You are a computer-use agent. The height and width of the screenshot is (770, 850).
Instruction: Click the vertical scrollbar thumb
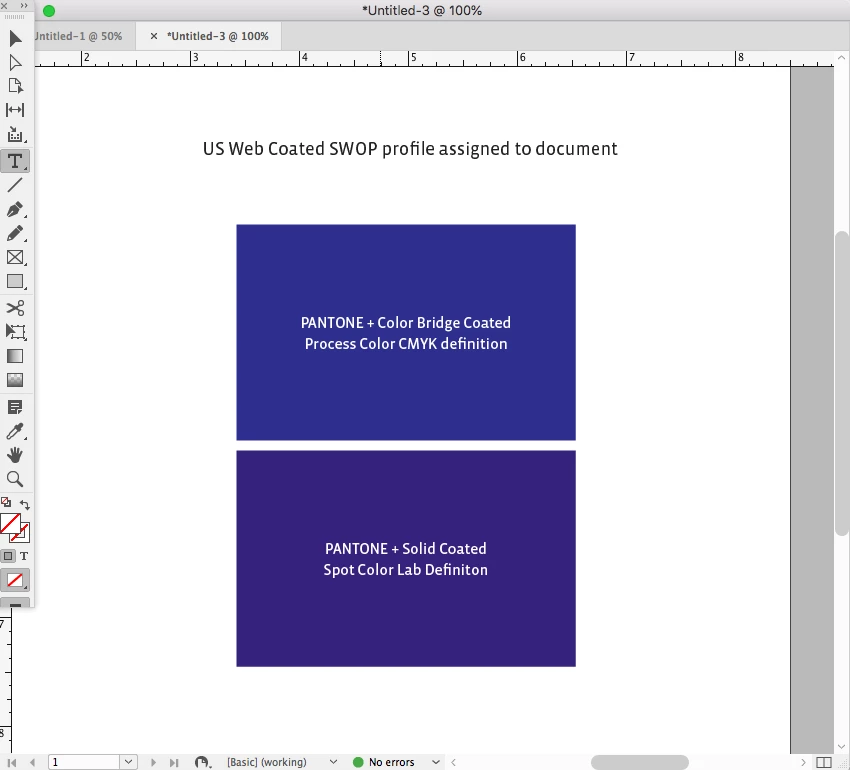coord(842,383)
